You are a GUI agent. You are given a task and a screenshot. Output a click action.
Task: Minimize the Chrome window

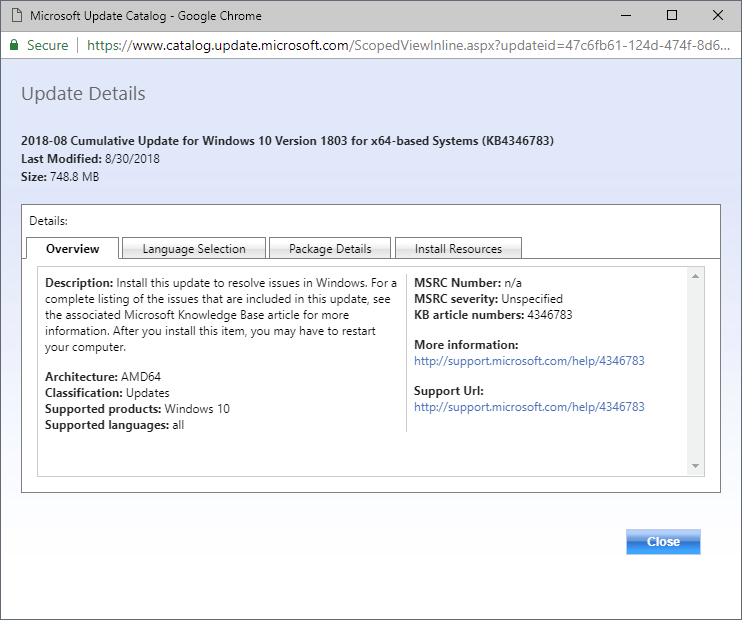(626, 16)
